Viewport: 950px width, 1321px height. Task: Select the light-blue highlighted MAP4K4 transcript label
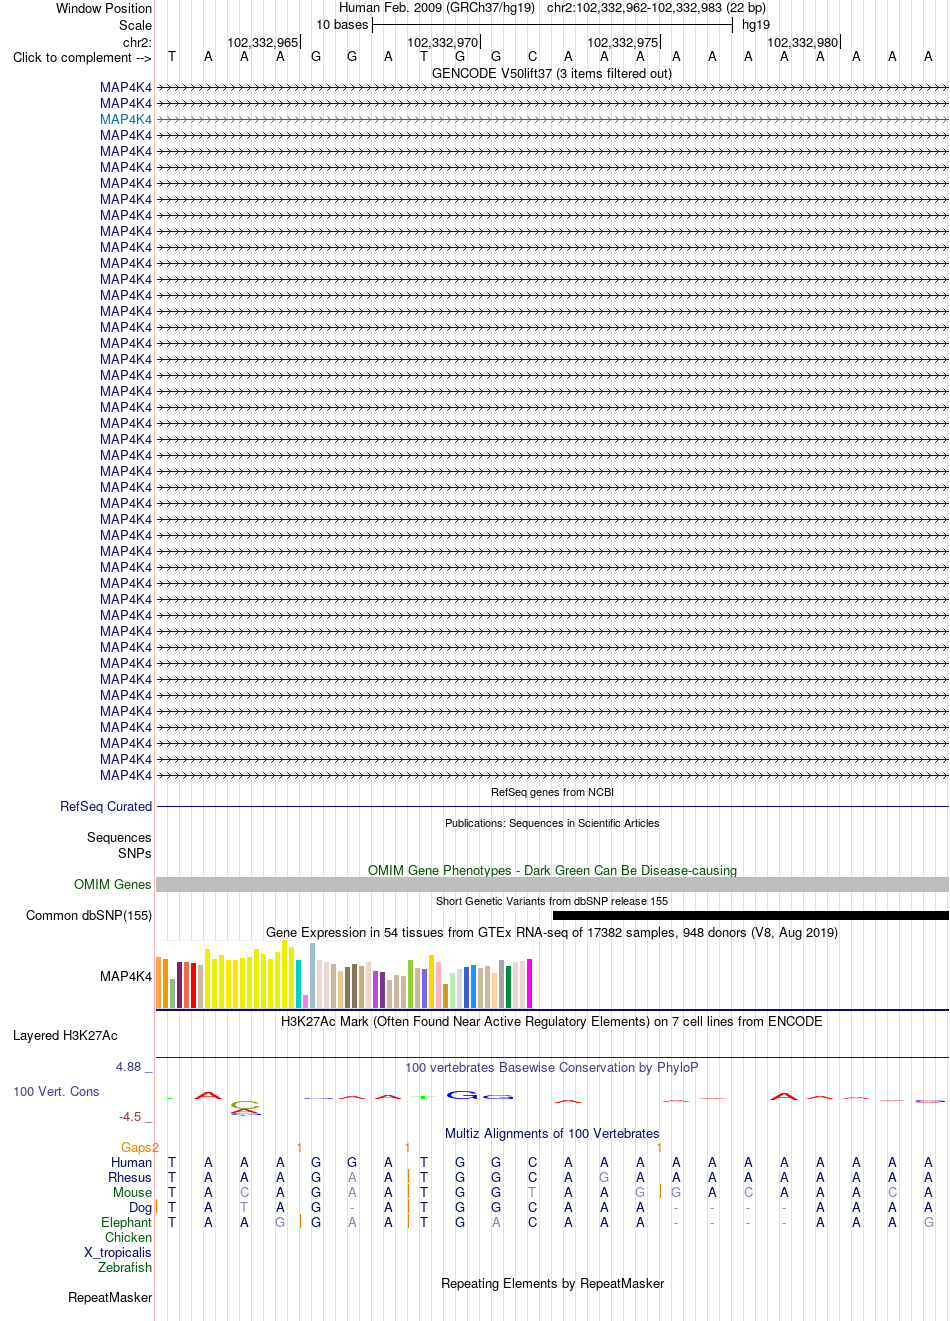126,119
